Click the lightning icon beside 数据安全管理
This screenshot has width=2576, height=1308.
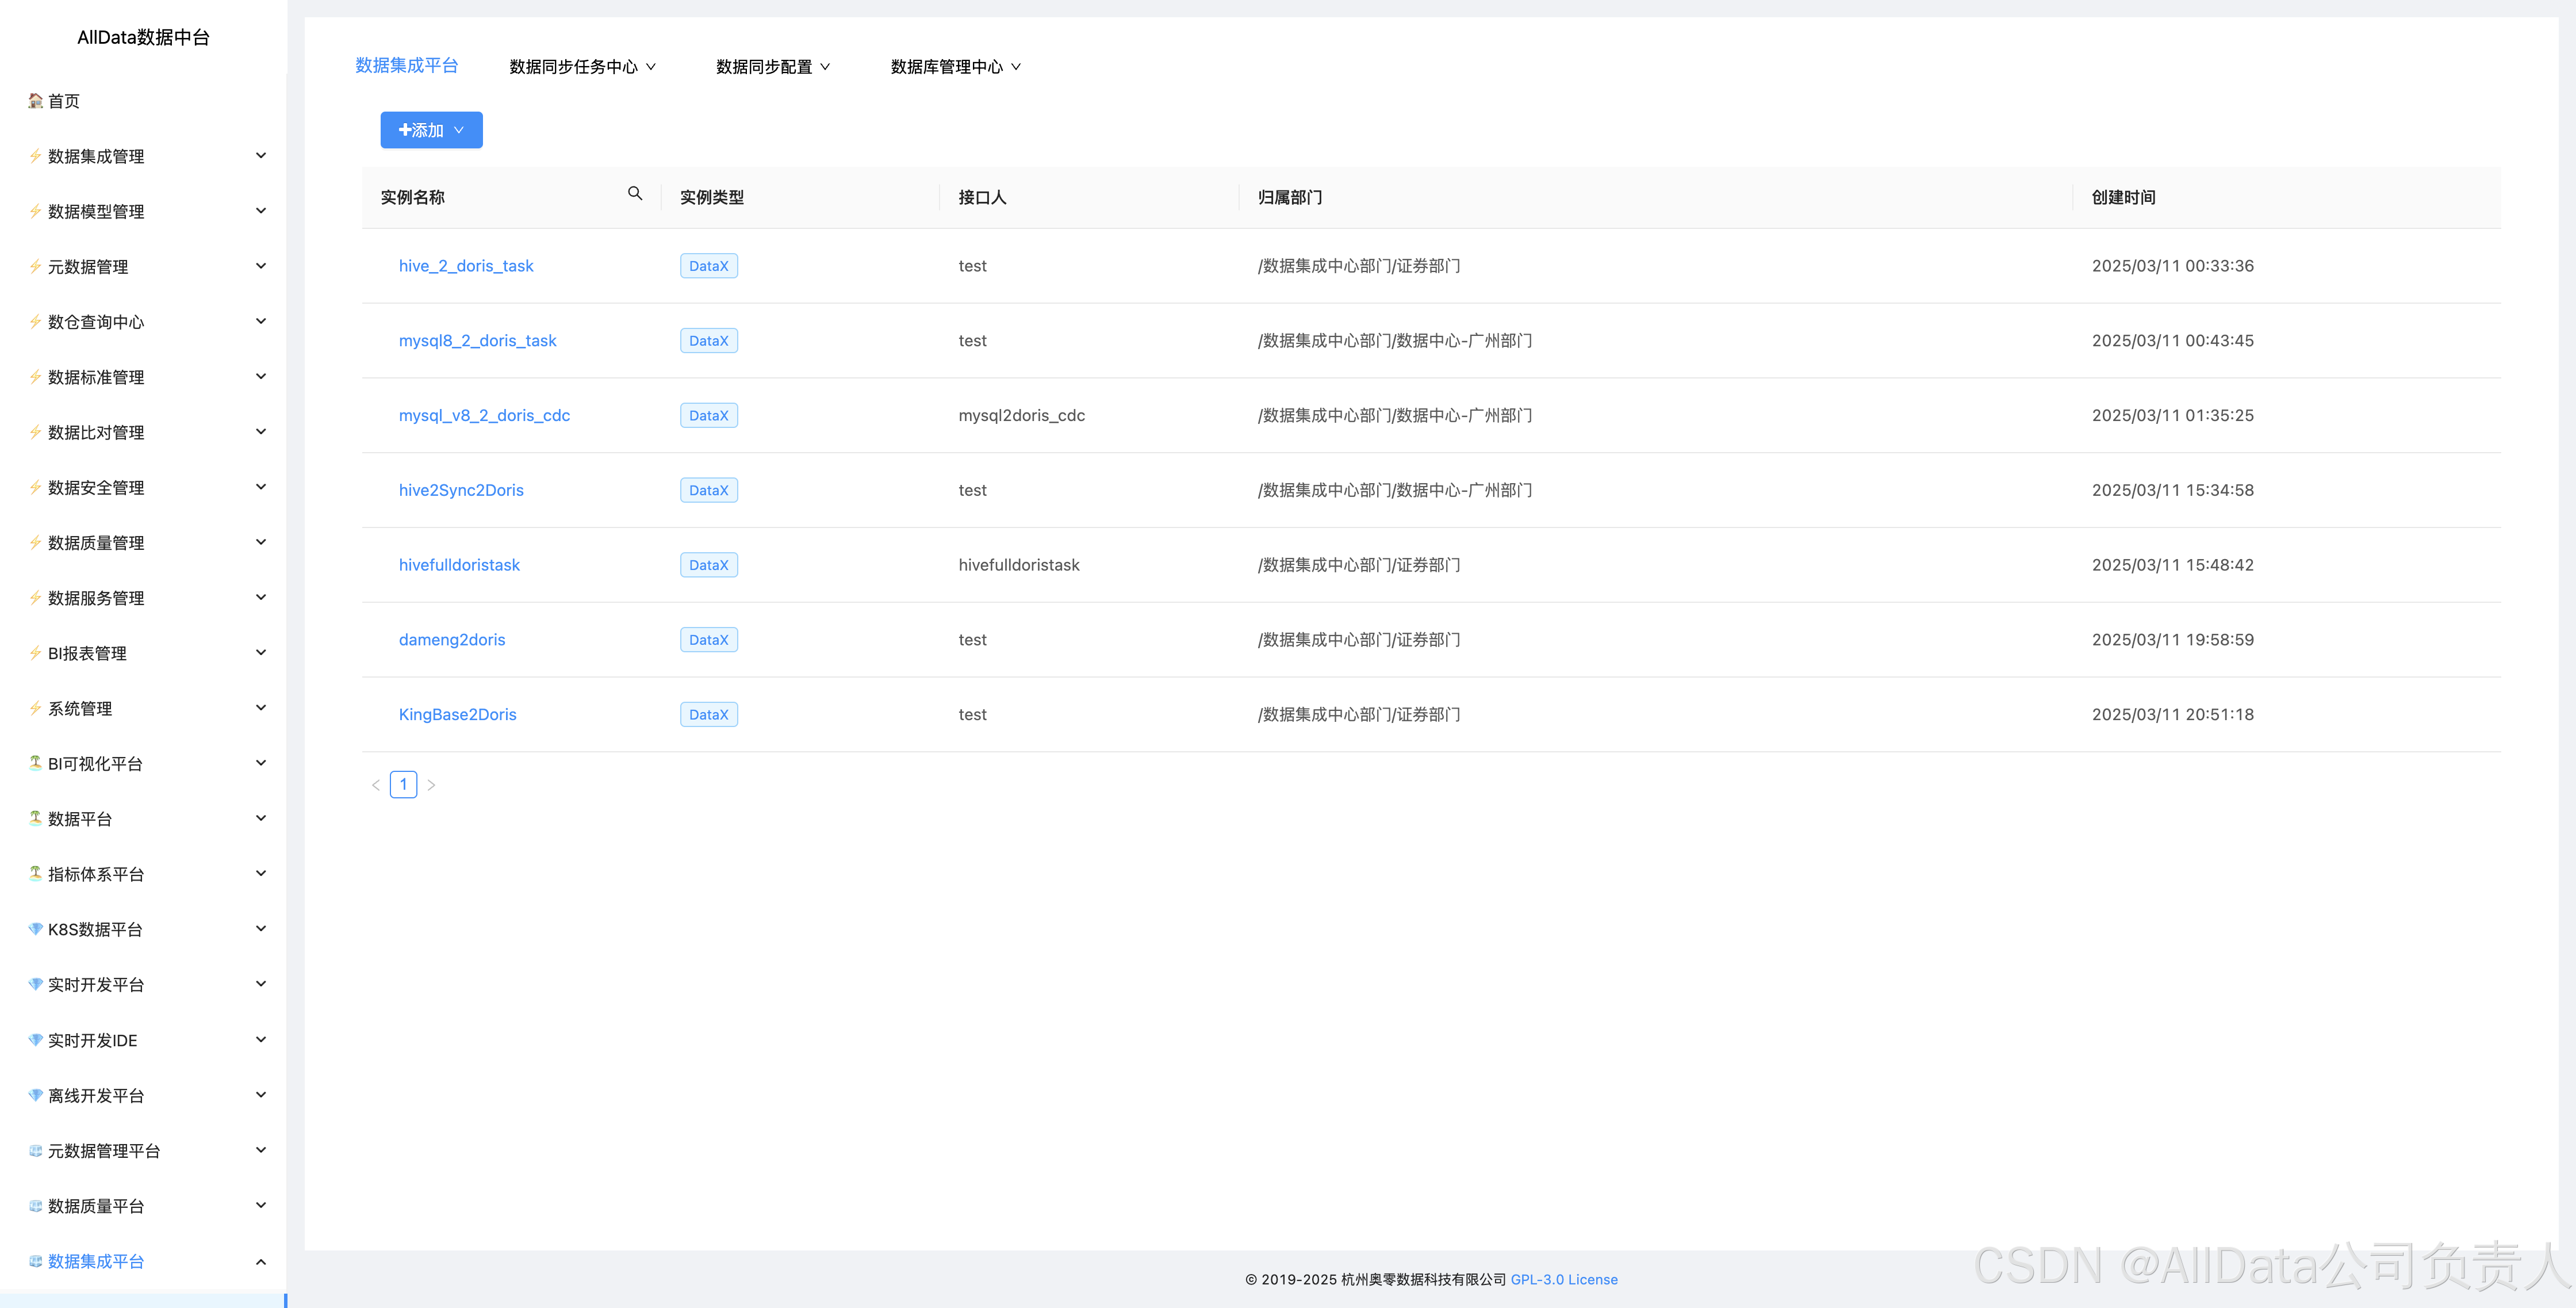(36, 487)
